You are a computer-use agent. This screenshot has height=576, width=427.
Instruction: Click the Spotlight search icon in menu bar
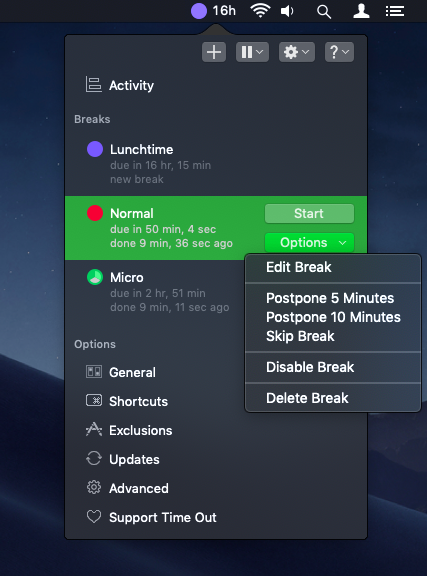[324, 11]
